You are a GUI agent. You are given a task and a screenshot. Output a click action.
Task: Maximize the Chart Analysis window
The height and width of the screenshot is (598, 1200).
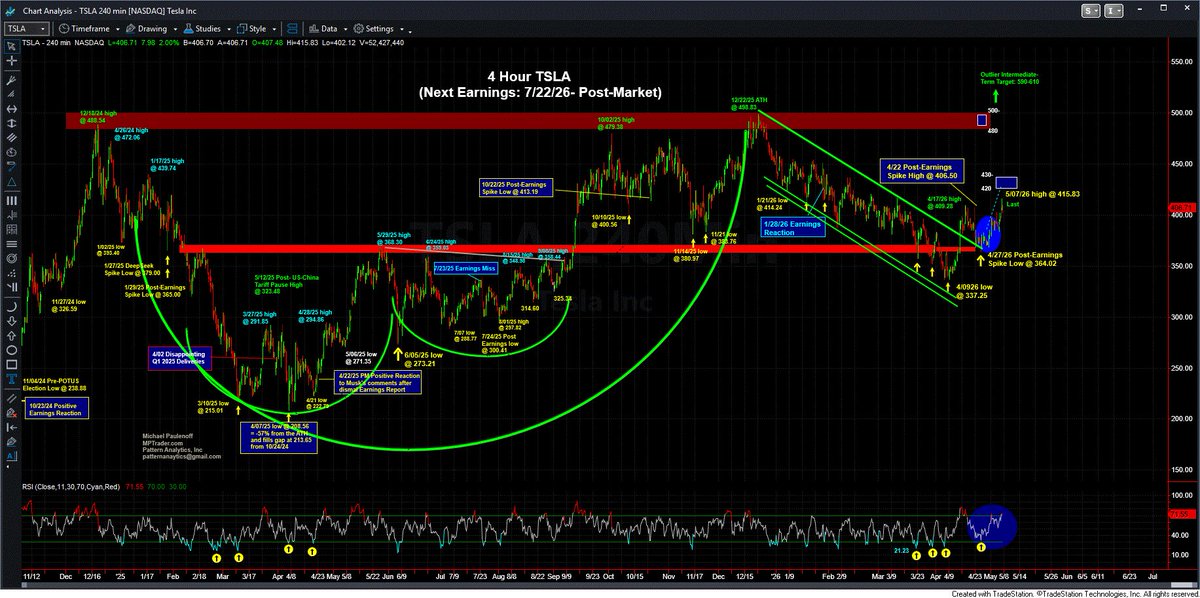click(1165, 8)
